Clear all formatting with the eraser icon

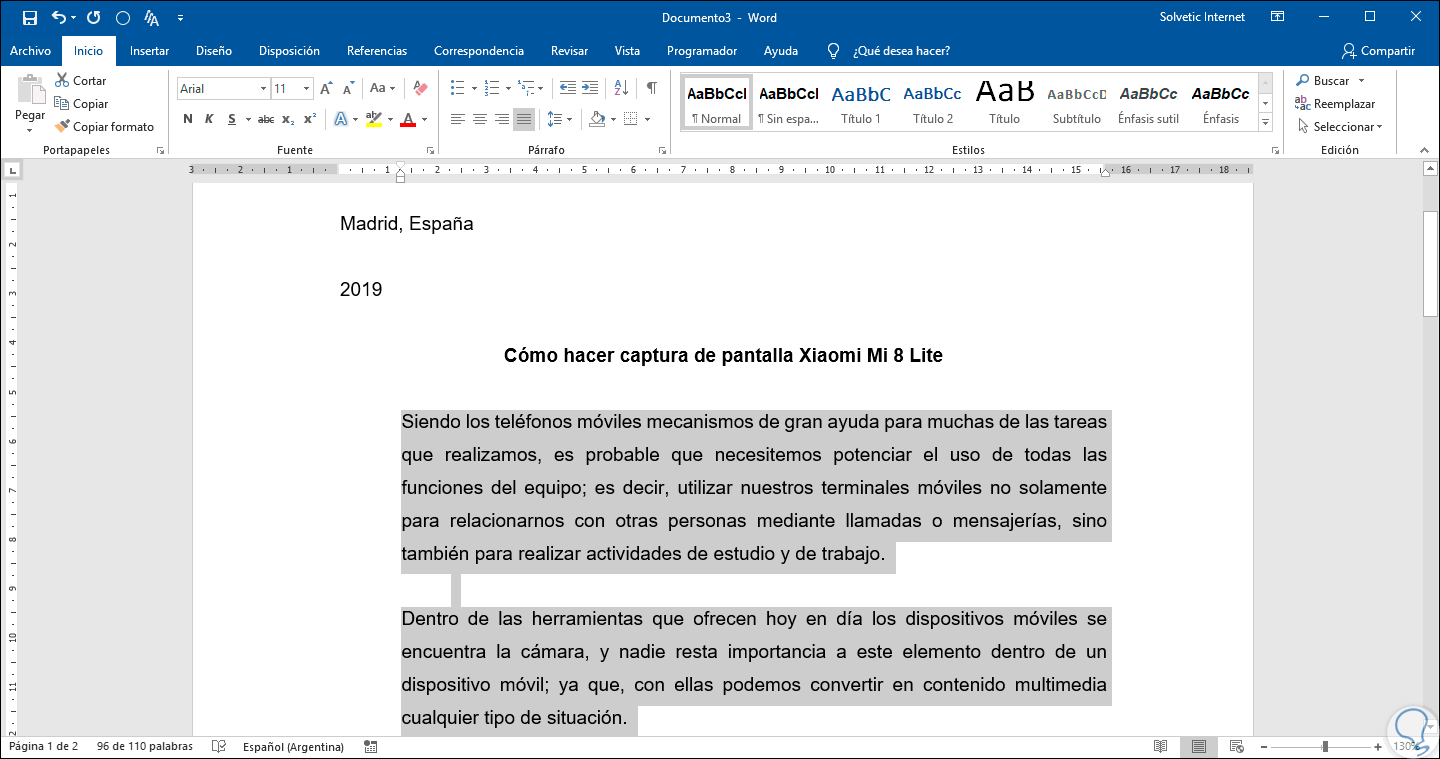point(420,89)
